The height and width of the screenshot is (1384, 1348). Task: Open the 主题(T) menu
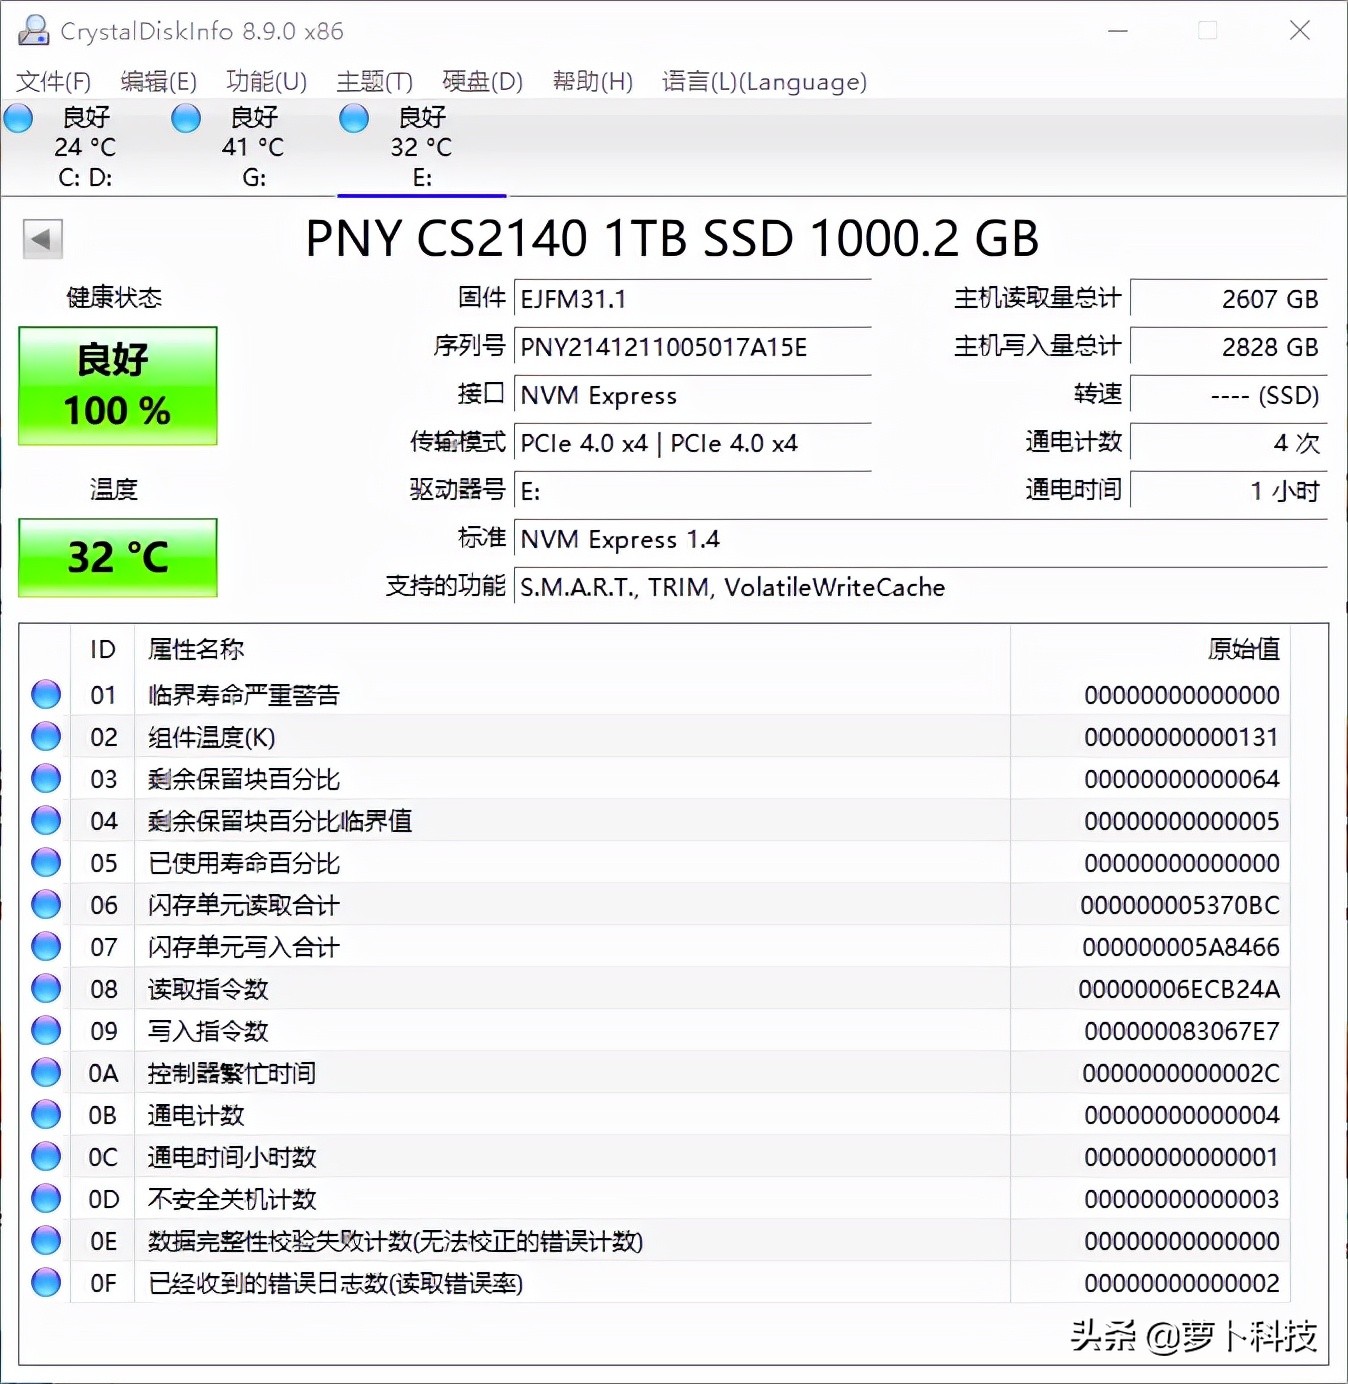(374, 81)
